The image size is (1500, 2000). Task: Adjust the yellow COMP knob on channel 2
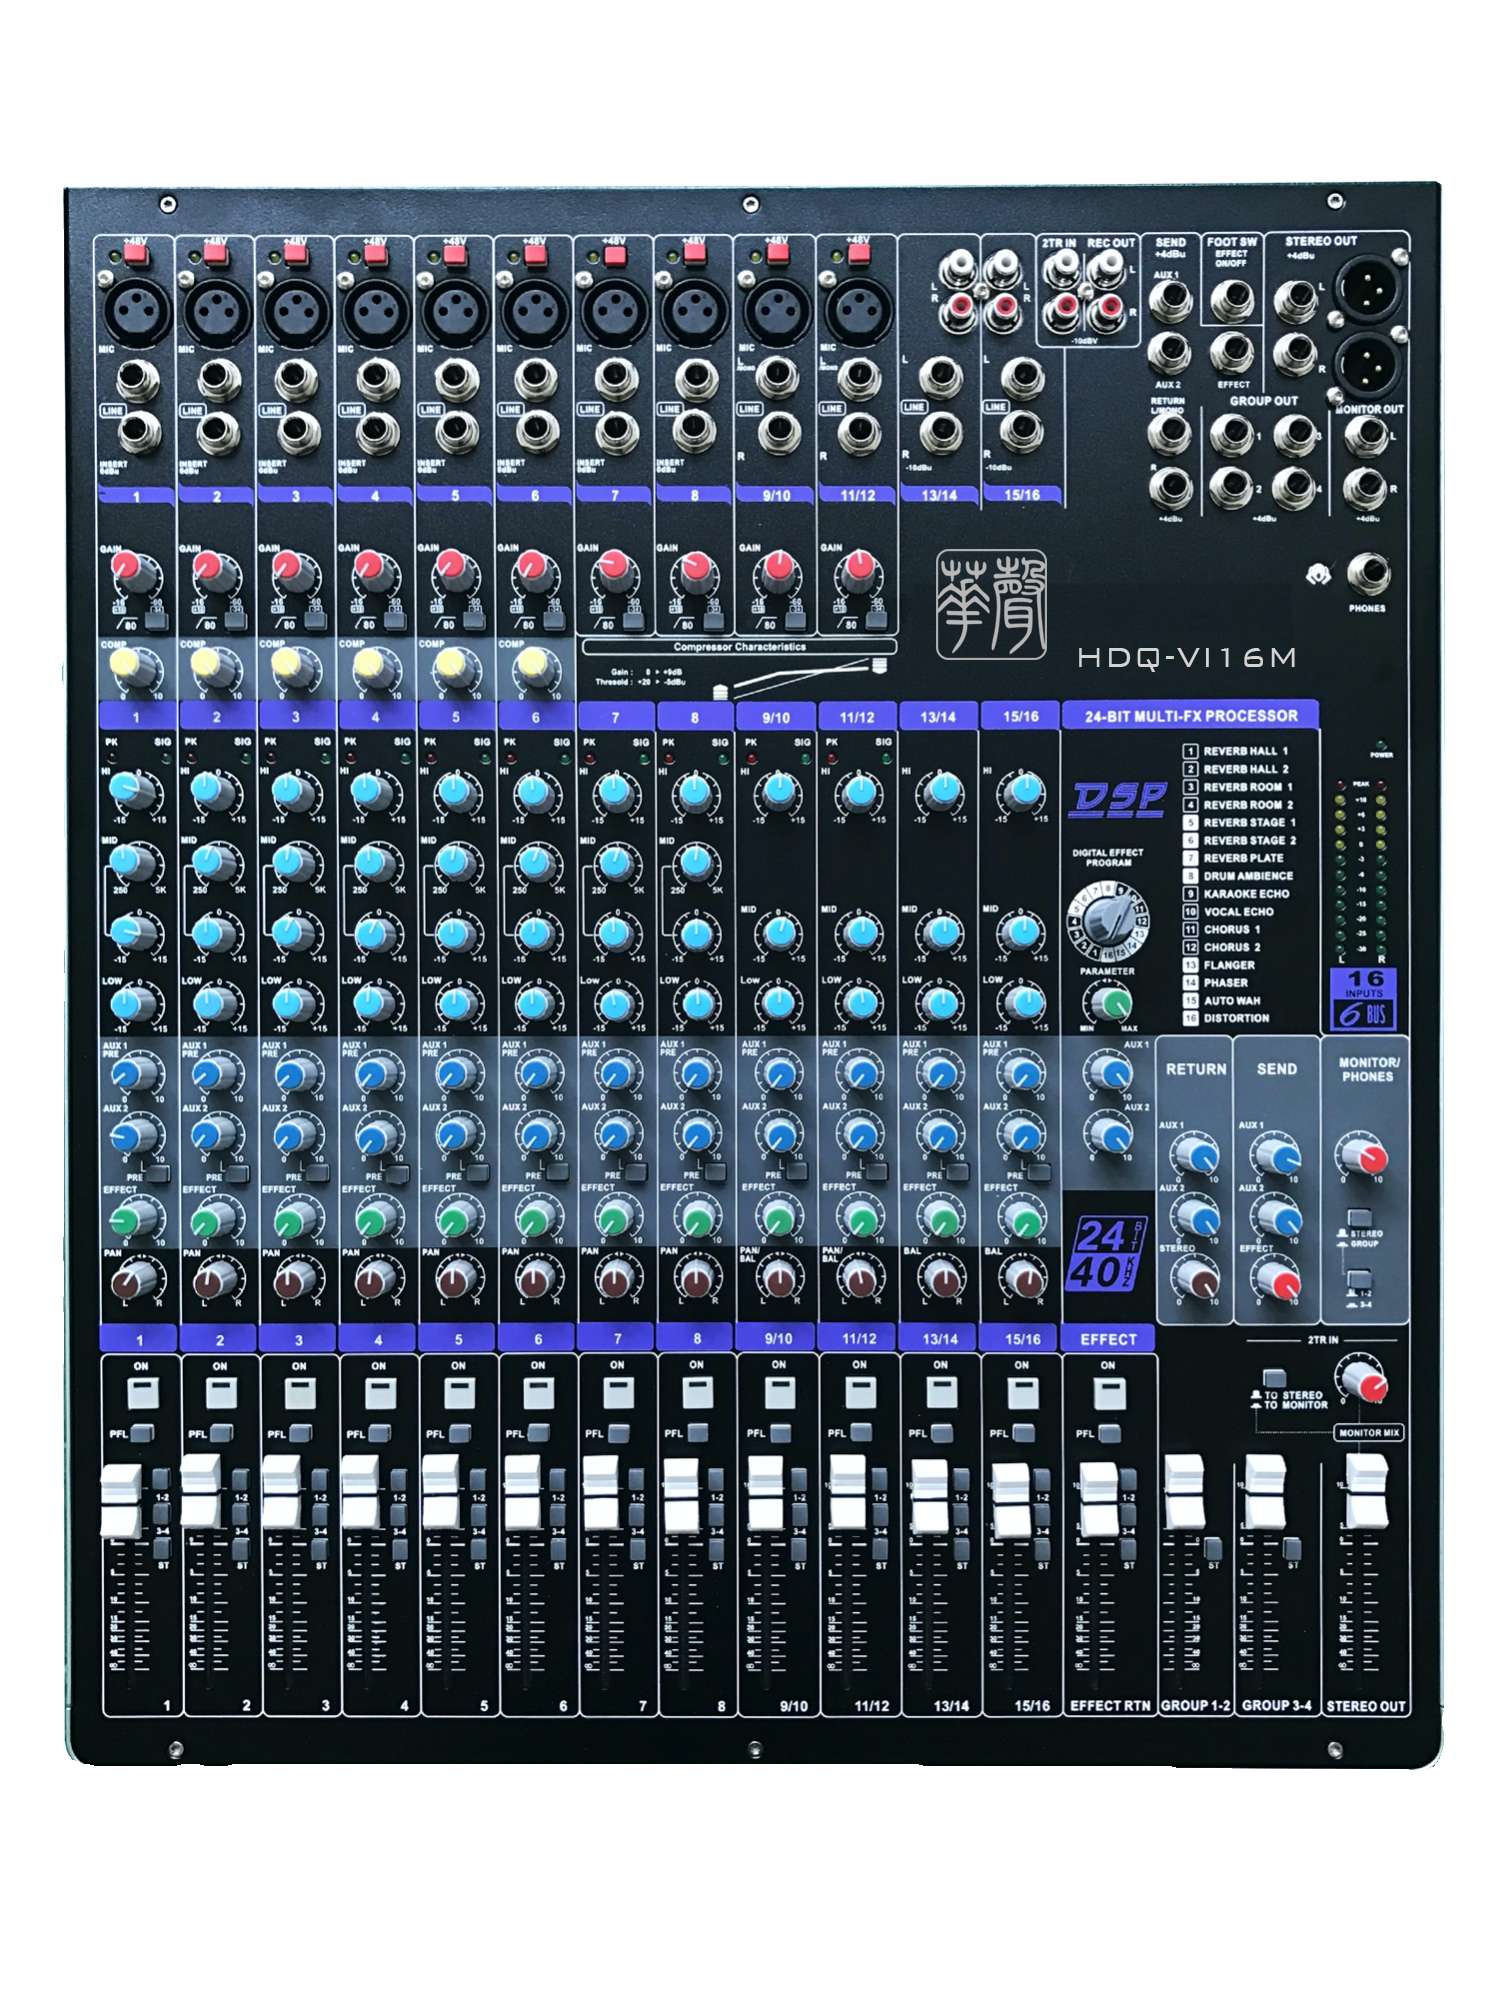pyautogui.click(x=214, y=667)
